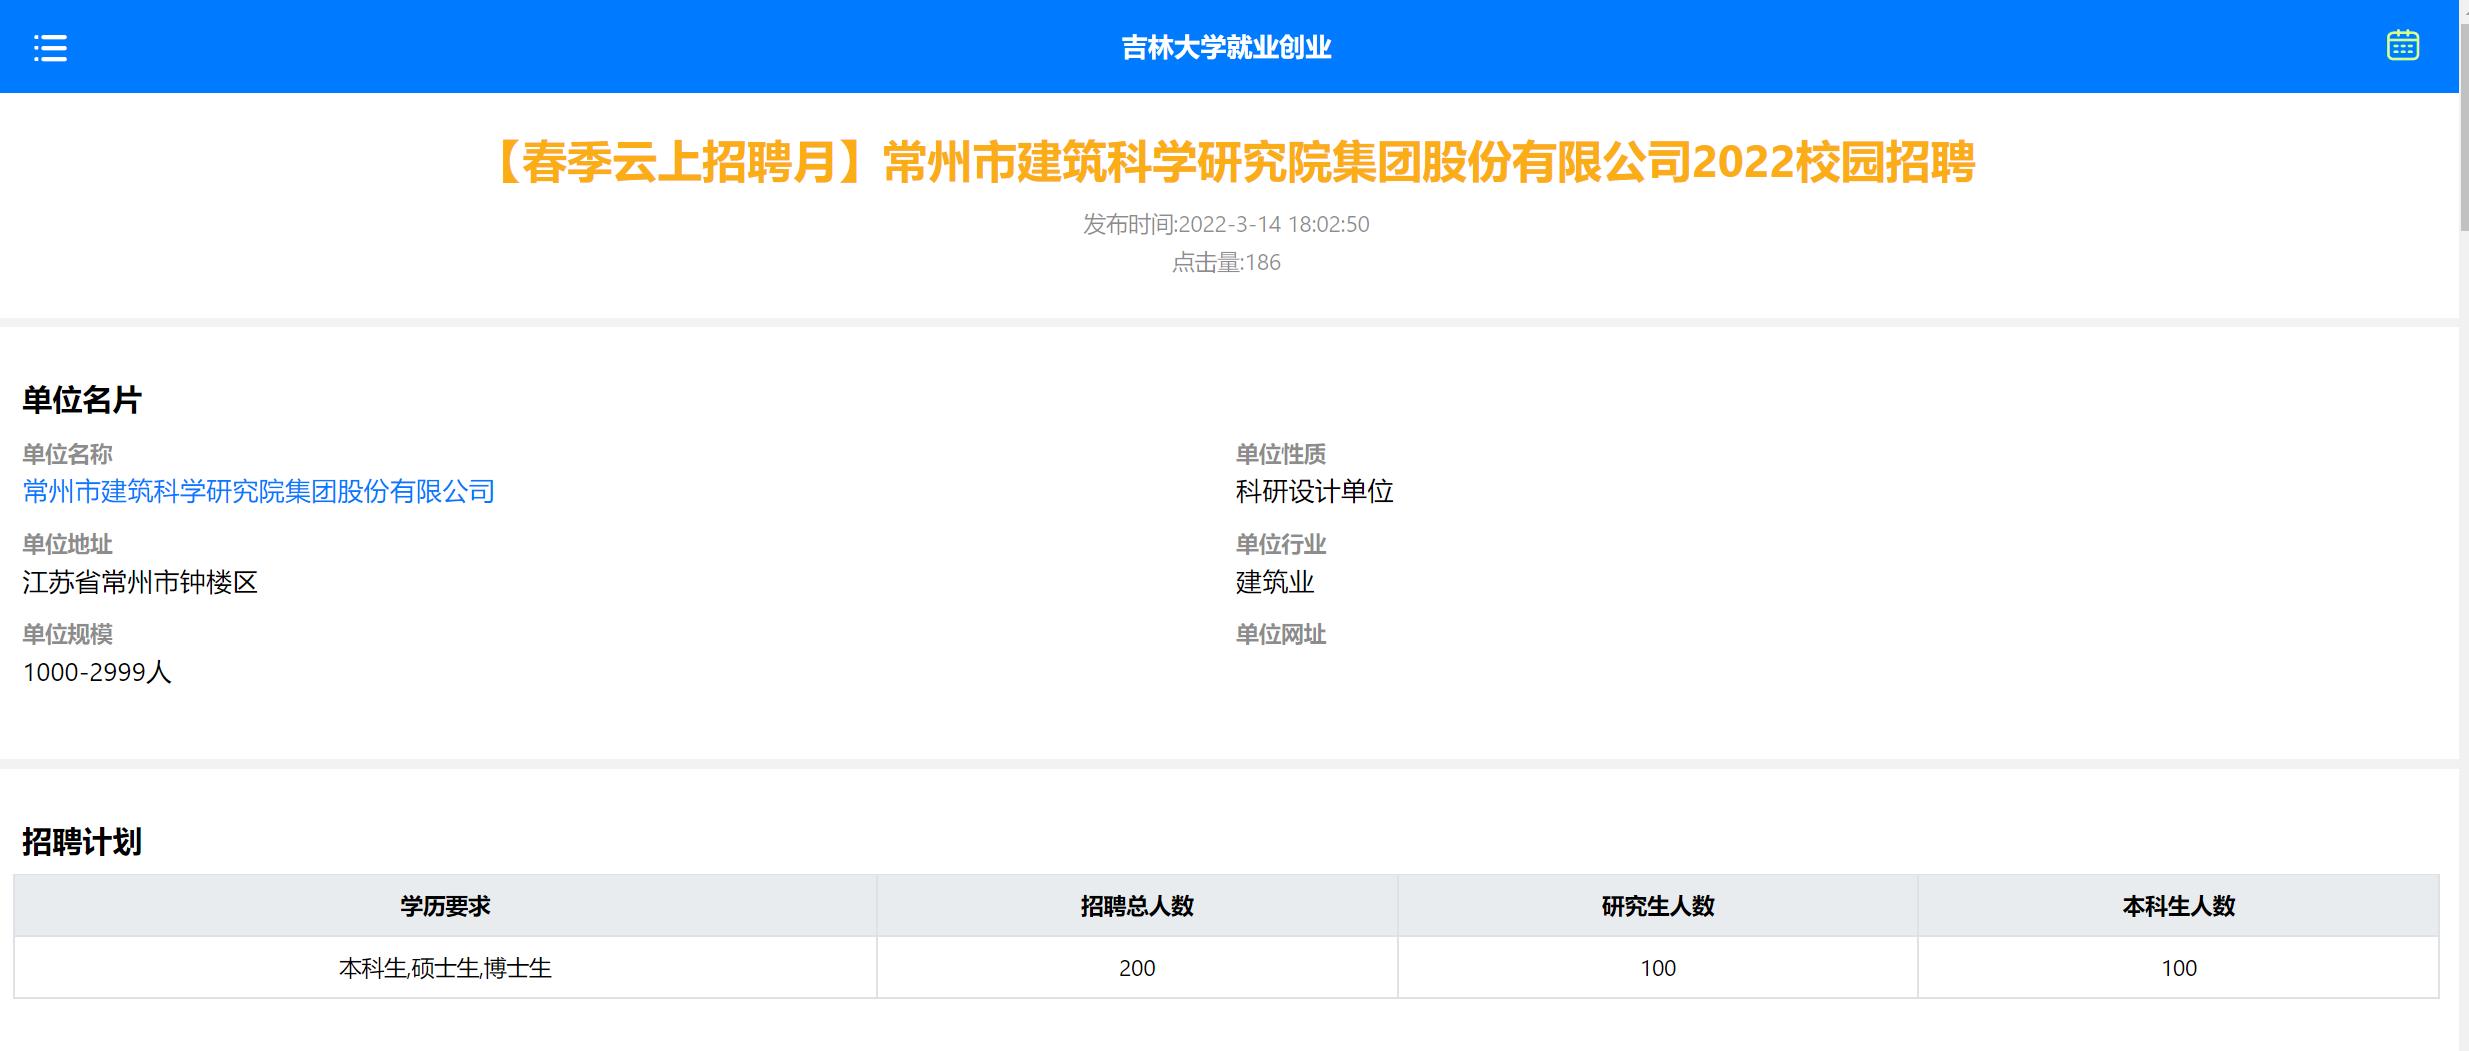Image resolution: width=2469 pixels, height=1051 pixels.
Task: Open the 常州市建筑科学研究院集团股份有限公司 company link
Action: (259, 491)
